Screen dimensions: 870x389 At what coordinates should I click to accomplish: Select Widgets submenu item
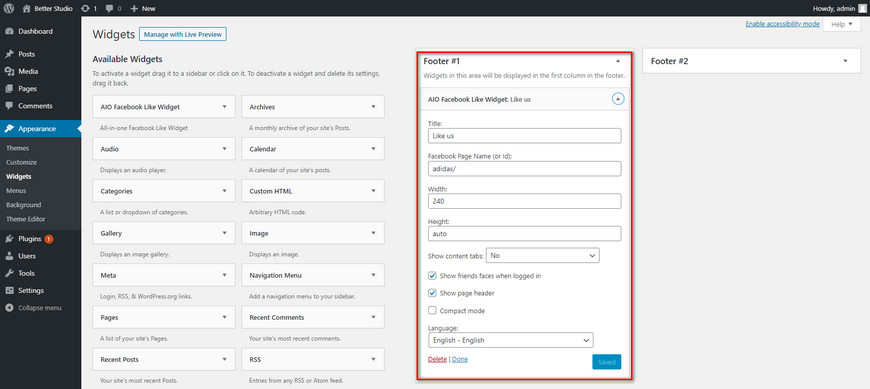click(x=19, y=176)
